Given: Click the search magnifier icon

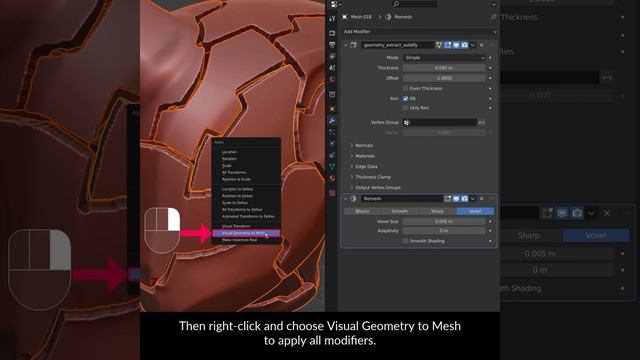Looking at the screenshot, I should 396,4.
